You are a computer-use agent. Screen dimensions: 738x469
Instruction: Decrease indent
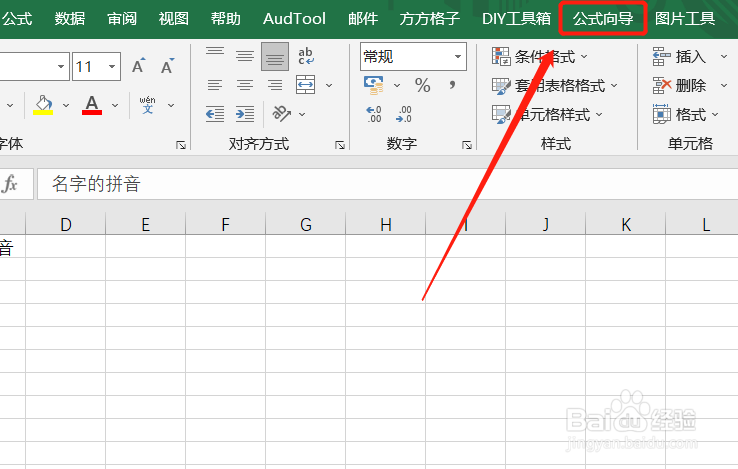(215, 114)
